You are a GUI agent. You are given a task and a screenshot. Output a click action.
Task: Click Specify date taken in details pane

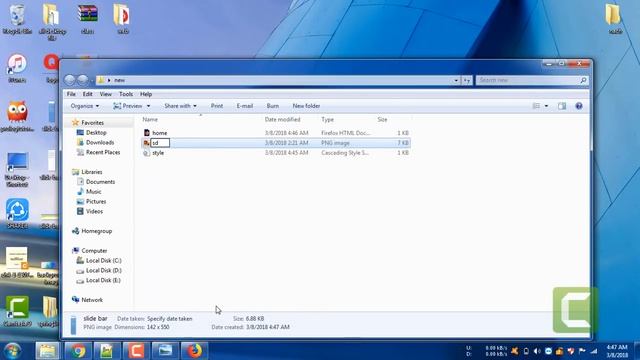[169, 319]
